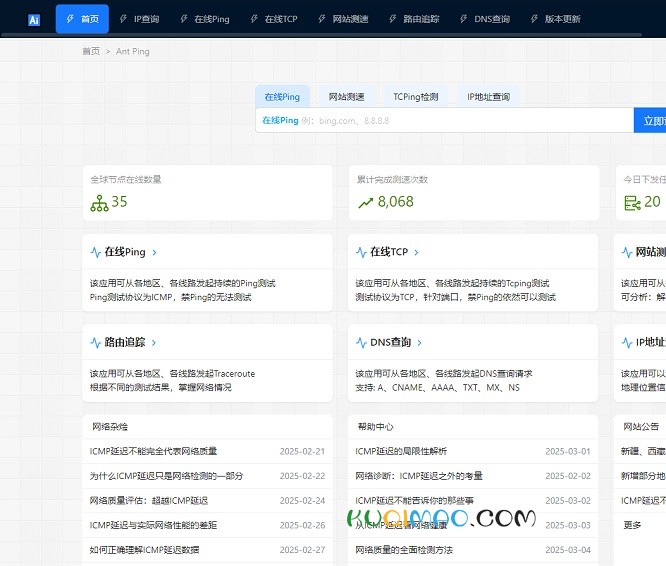Open article 为什么ICMP延迟只是网络检测的一部分
This screenshot has width=666, height=566.
point(166,476)
